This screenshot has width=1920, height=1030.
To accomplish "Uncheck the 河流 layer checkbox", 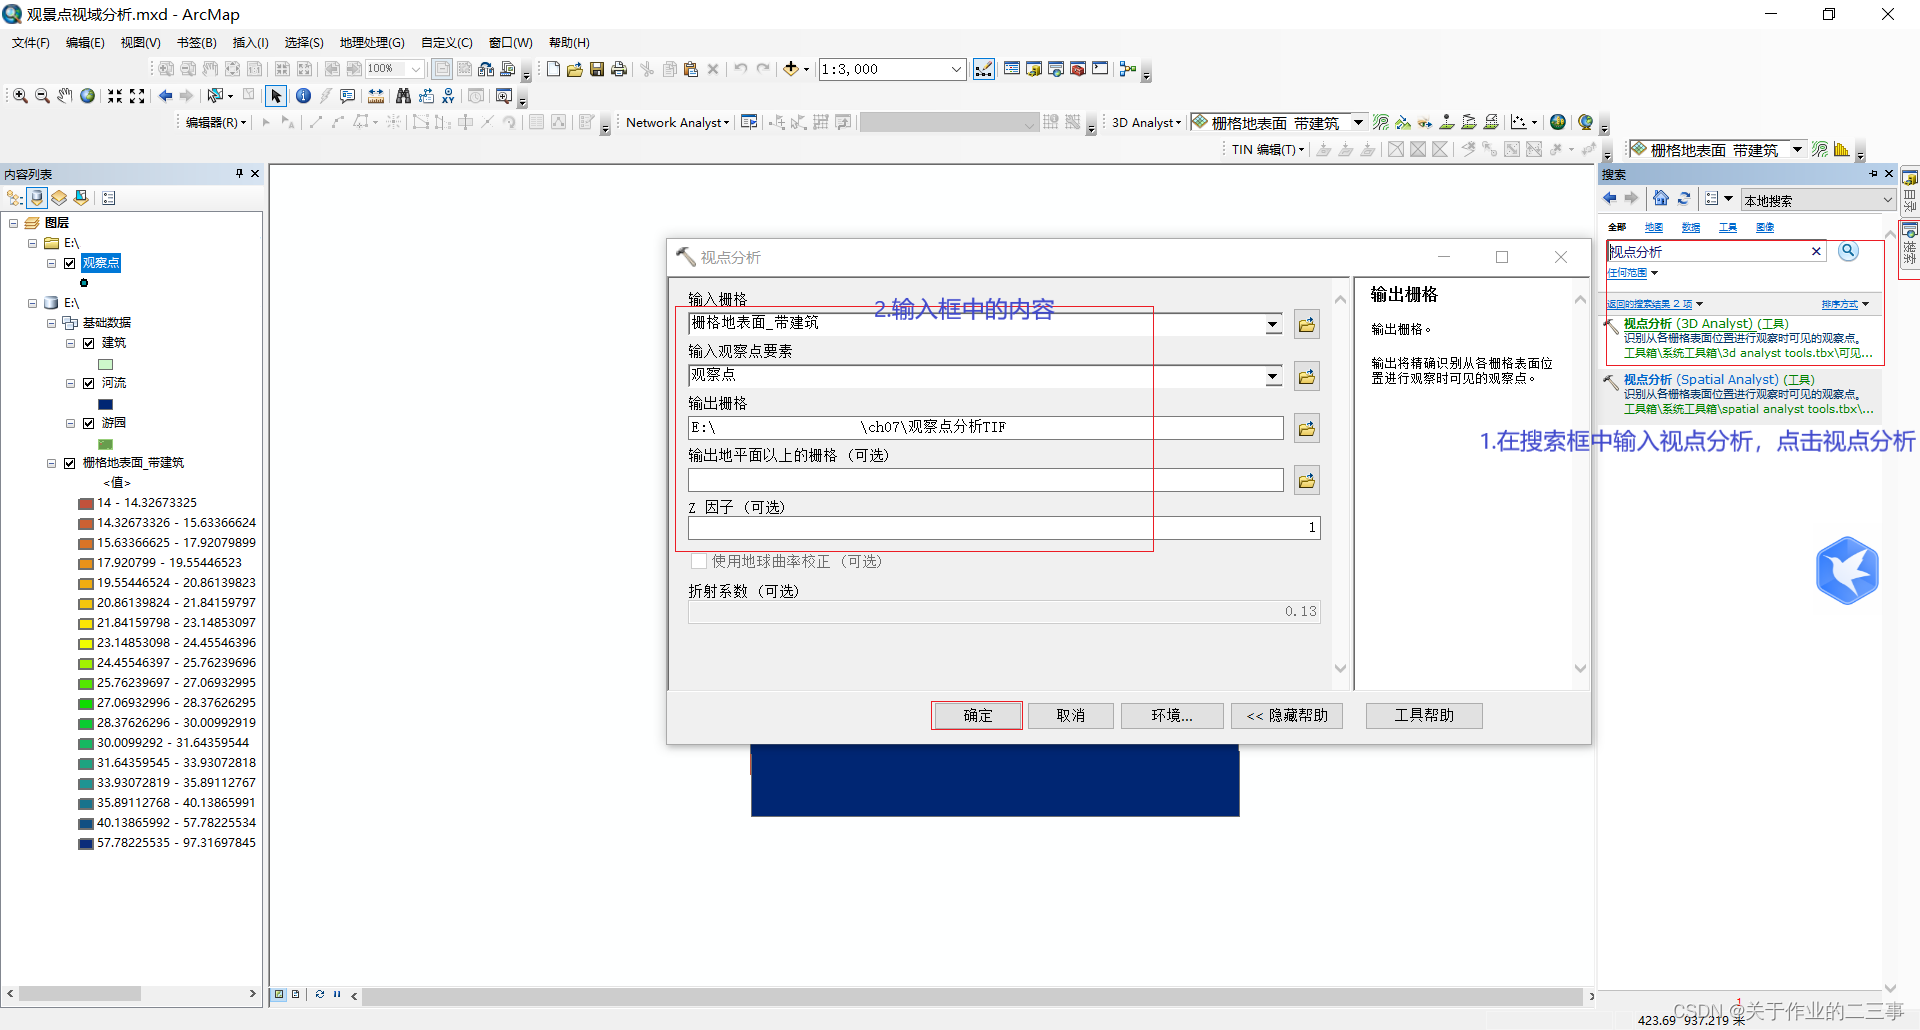I will 89,384.
